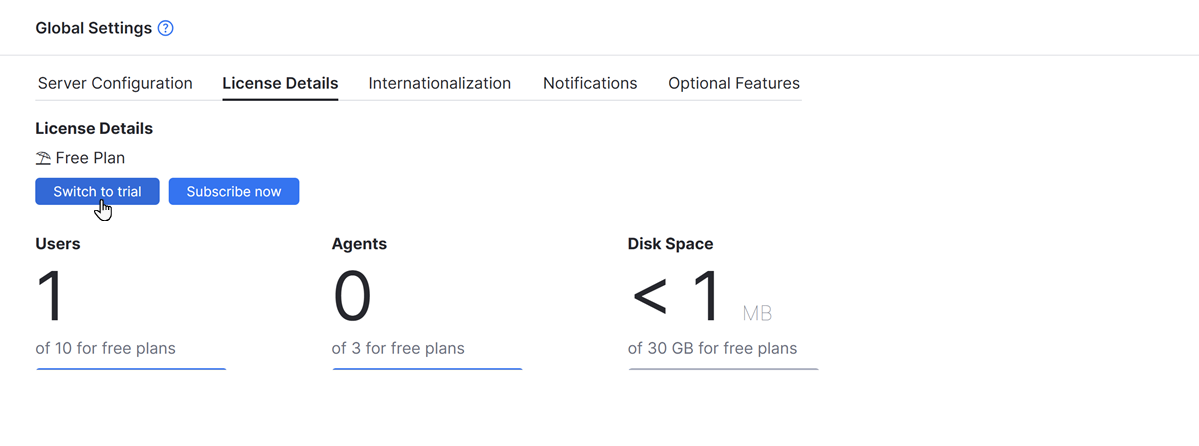This screenshot has height=446, width=1199.
Task: Click the License Details section heading
Action: (x=94, y=129)
